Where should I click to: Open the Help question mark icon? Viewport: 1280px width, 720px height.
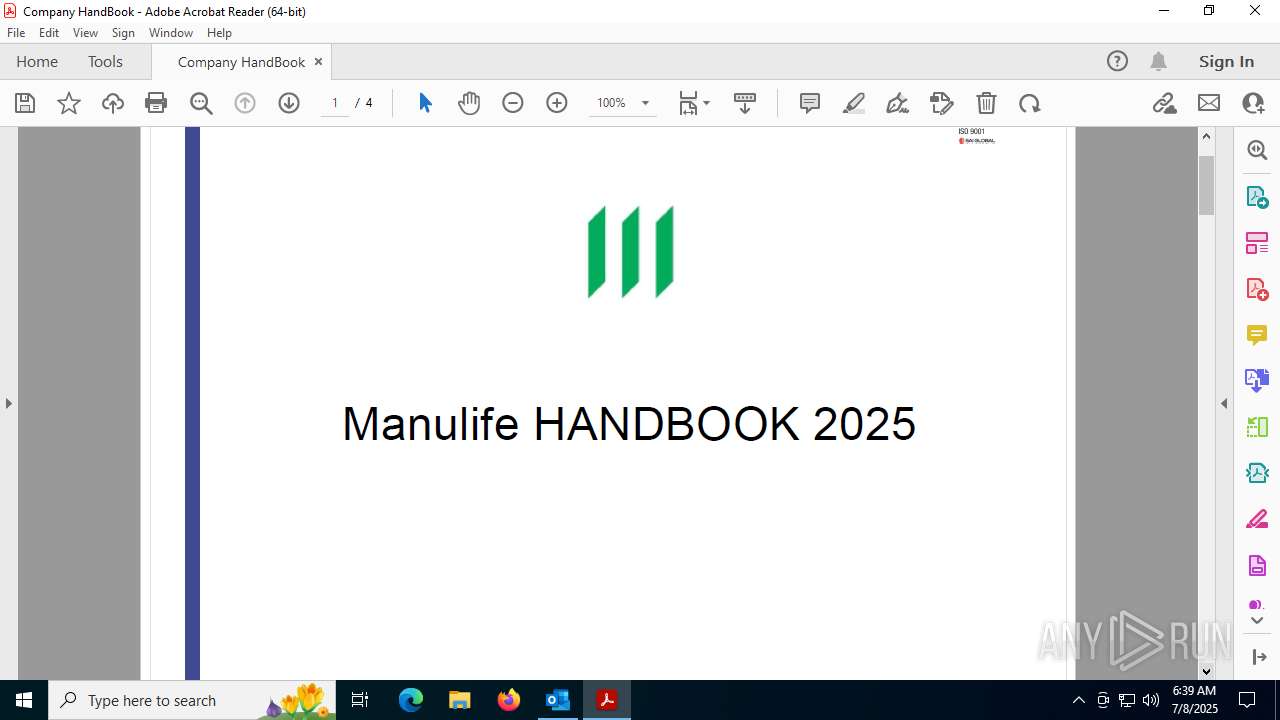click(1117, 61)
